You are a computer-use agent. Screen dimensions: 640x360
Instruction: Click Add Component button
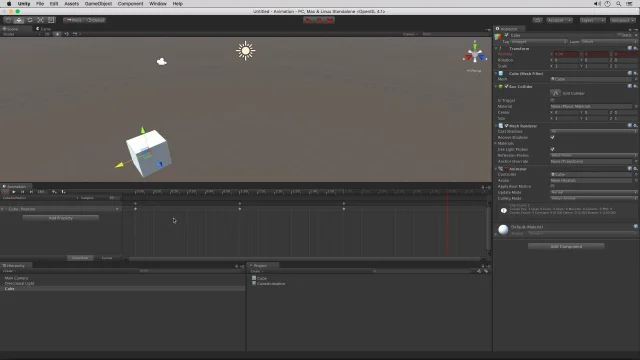click(x=566, y=247)
